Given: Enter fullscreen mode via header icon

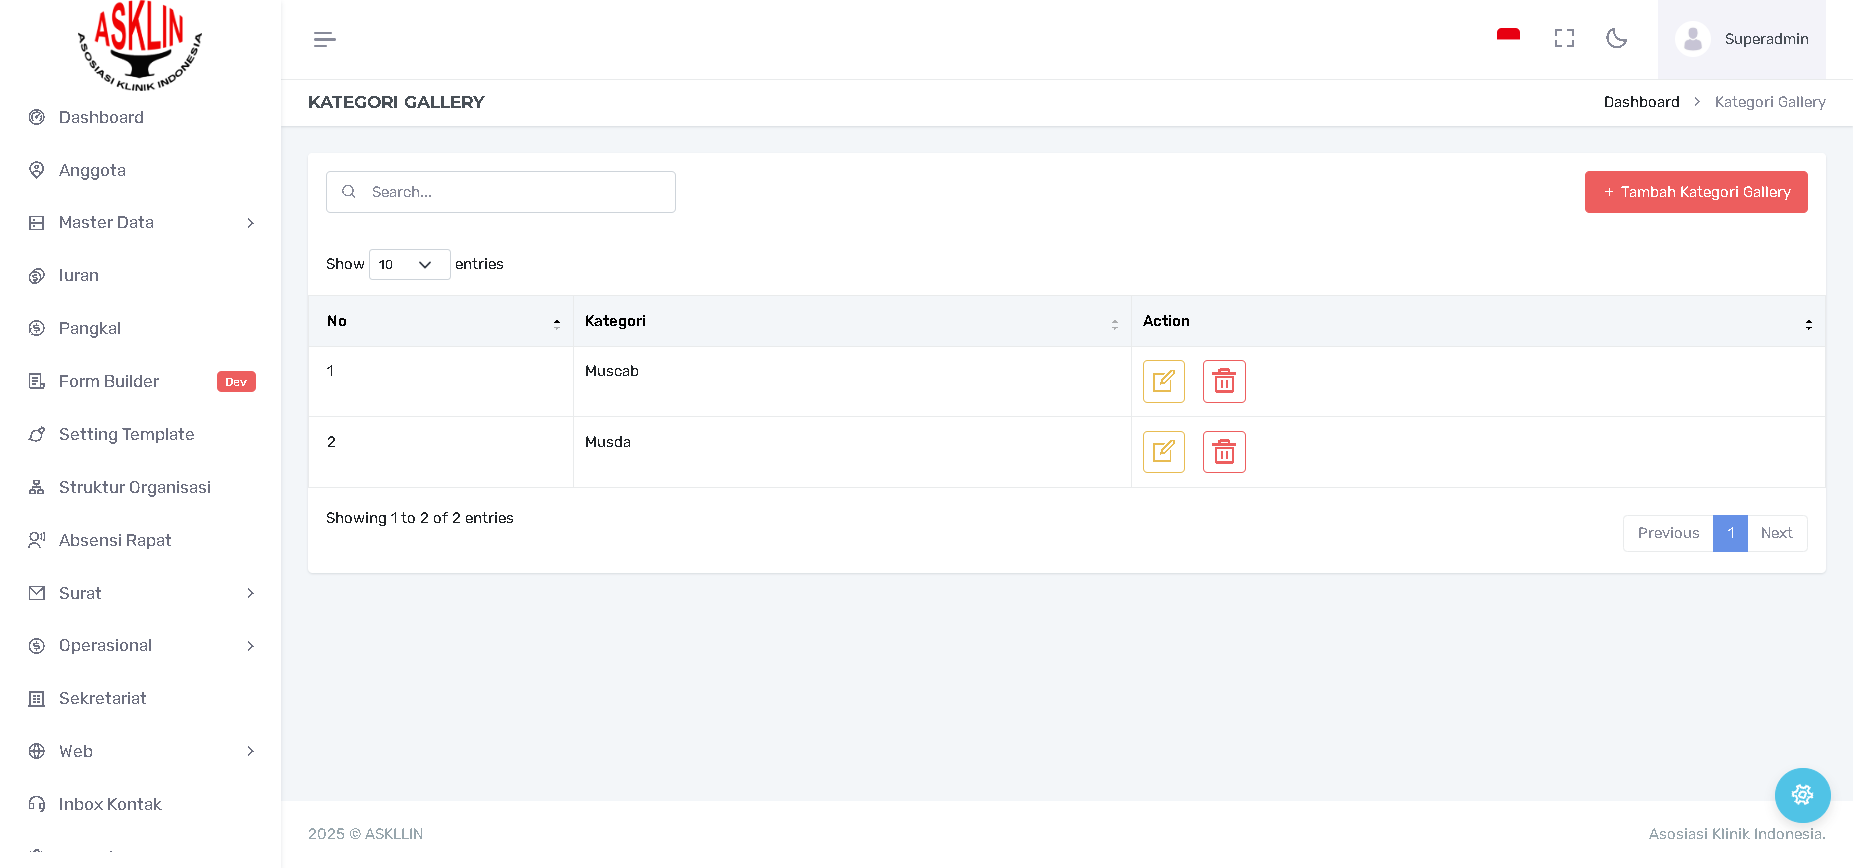Looking at the screenshot, I should [1564, 39].
